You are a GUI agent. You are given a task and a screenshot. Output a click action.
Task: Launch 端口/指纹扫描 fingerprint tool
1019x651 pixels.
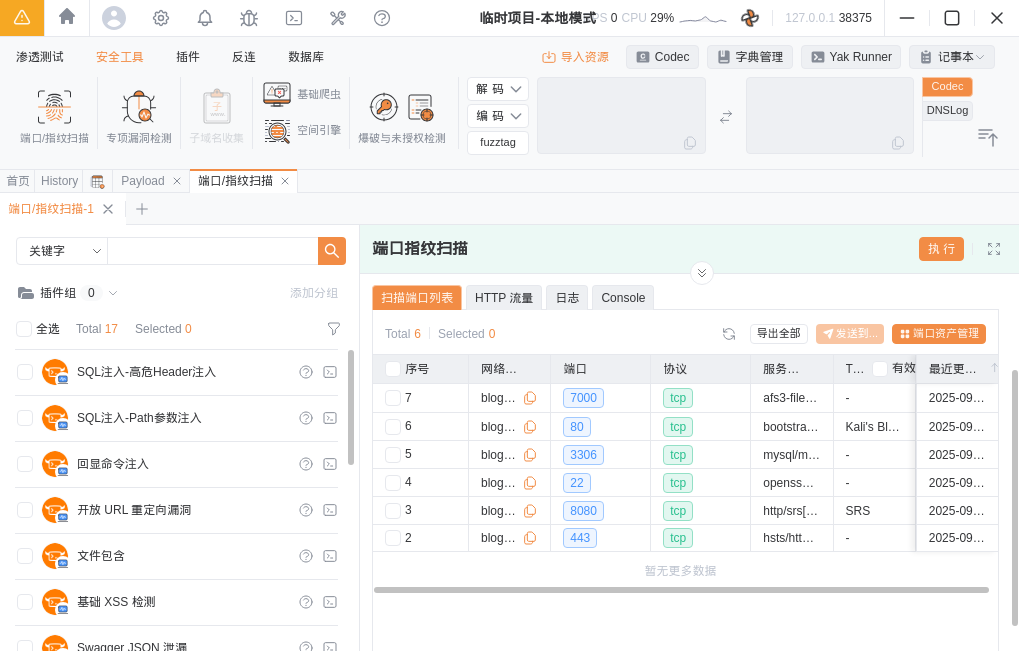click(x=55, y=116)
